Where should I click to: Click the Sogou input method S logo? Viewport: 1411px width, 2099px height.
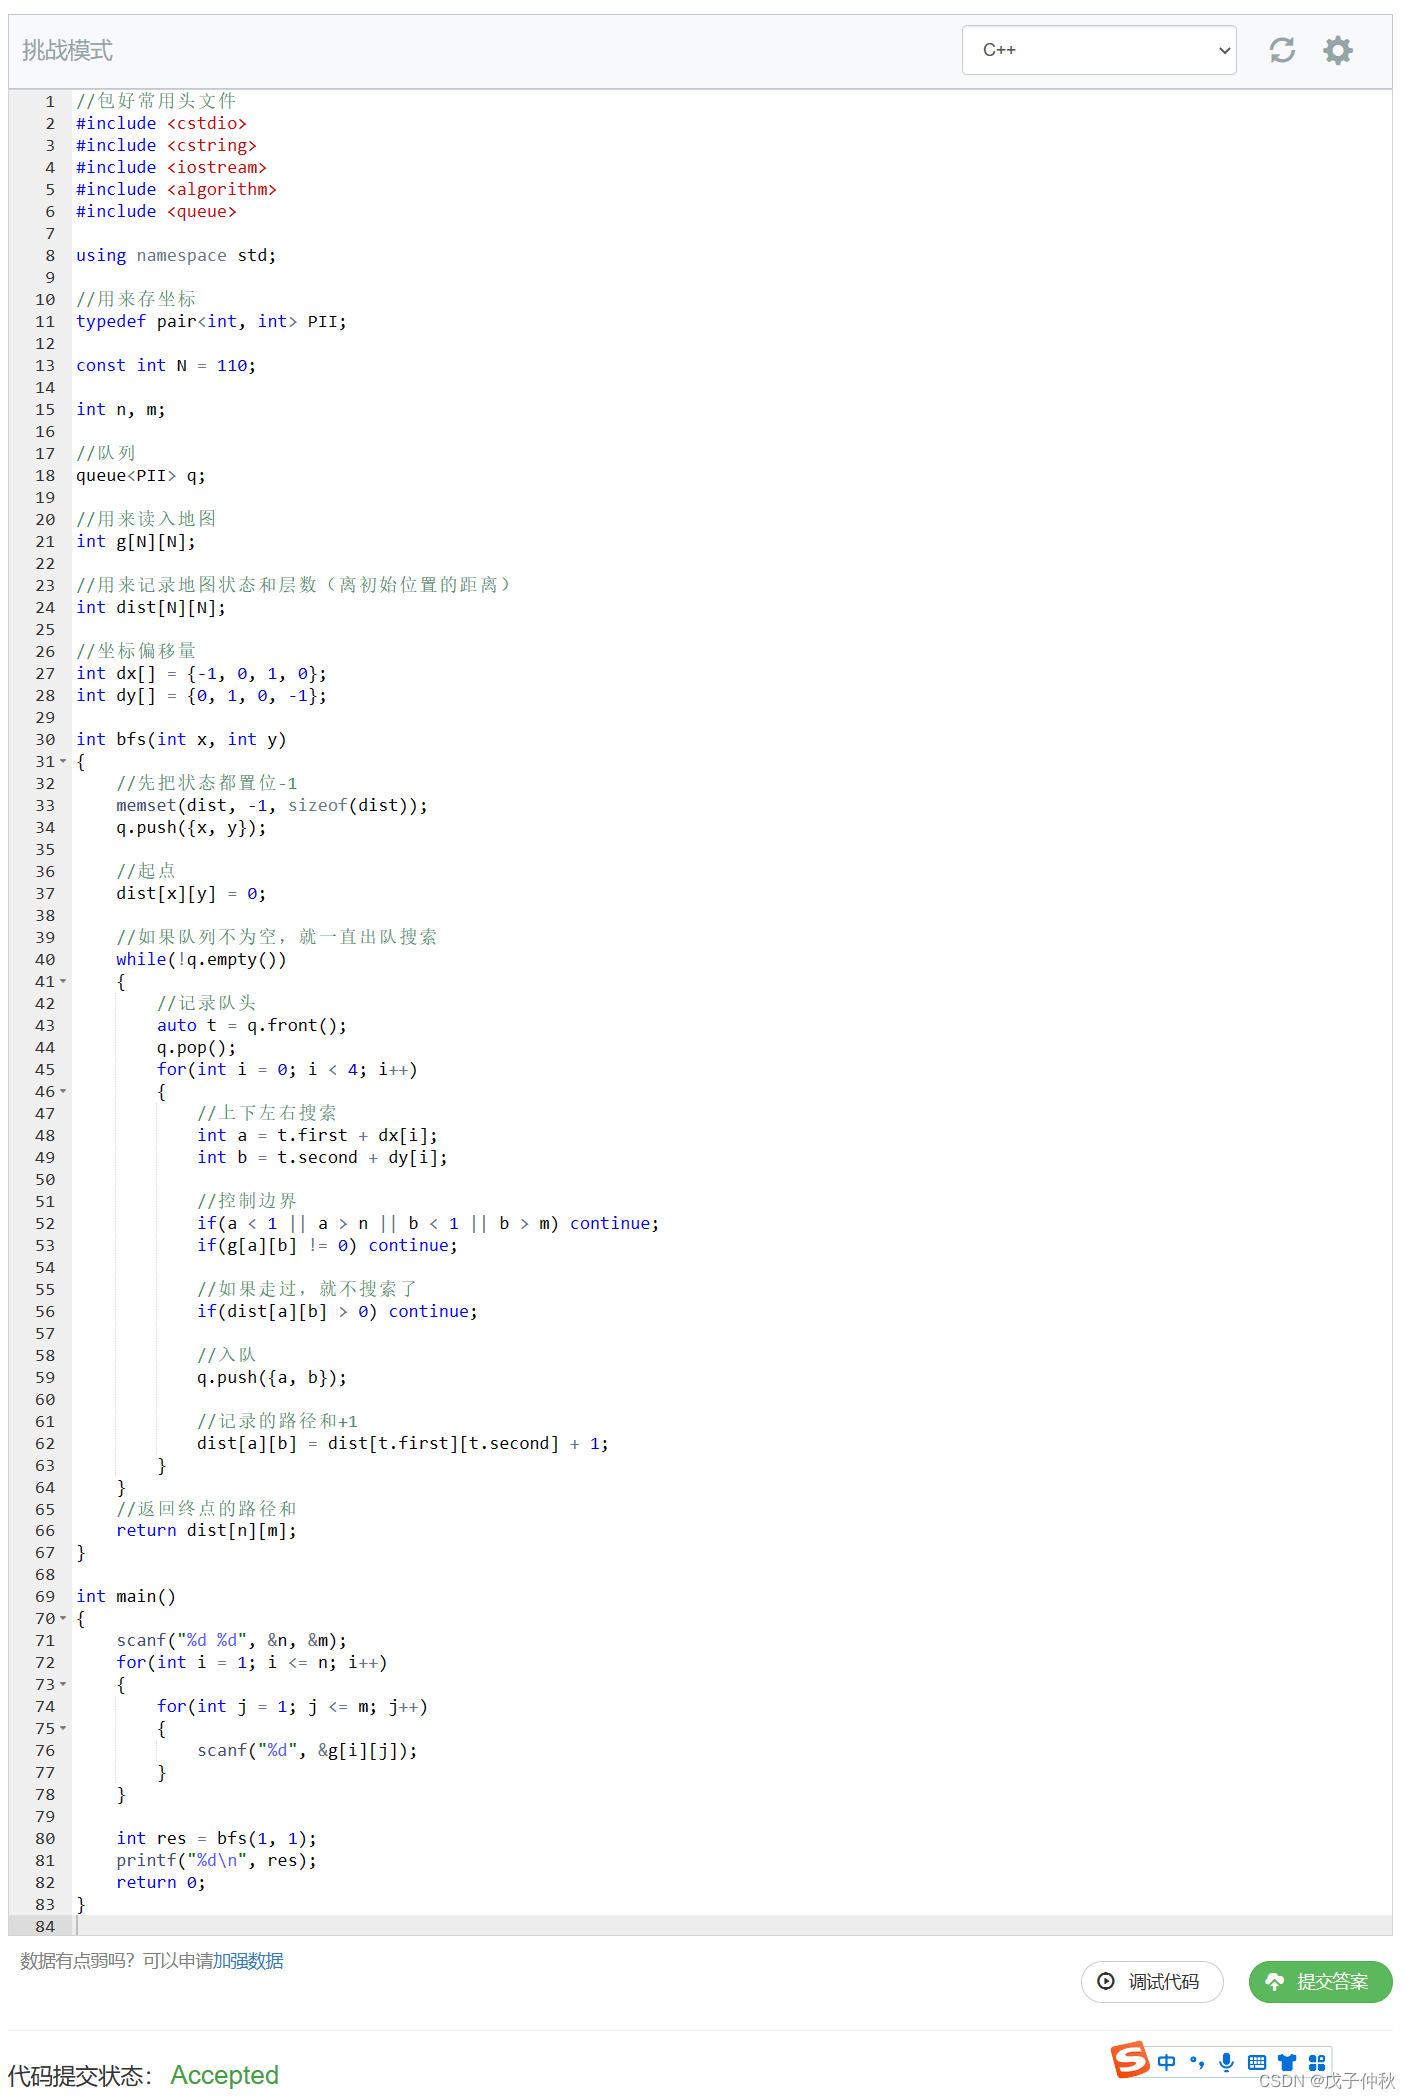coord(1130,2060)
